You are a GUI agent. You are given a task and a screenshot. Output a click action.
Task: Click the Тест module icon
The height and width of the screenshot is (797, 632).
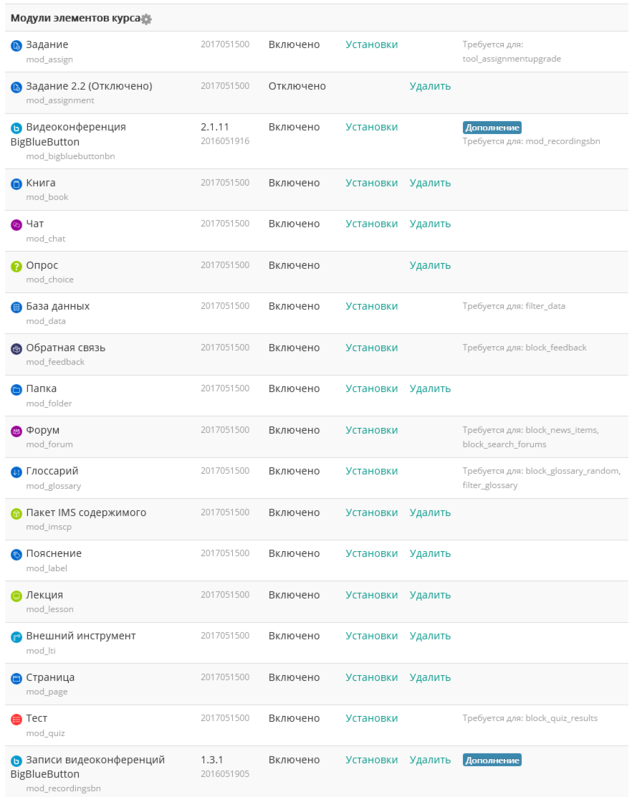pos(16,719)
